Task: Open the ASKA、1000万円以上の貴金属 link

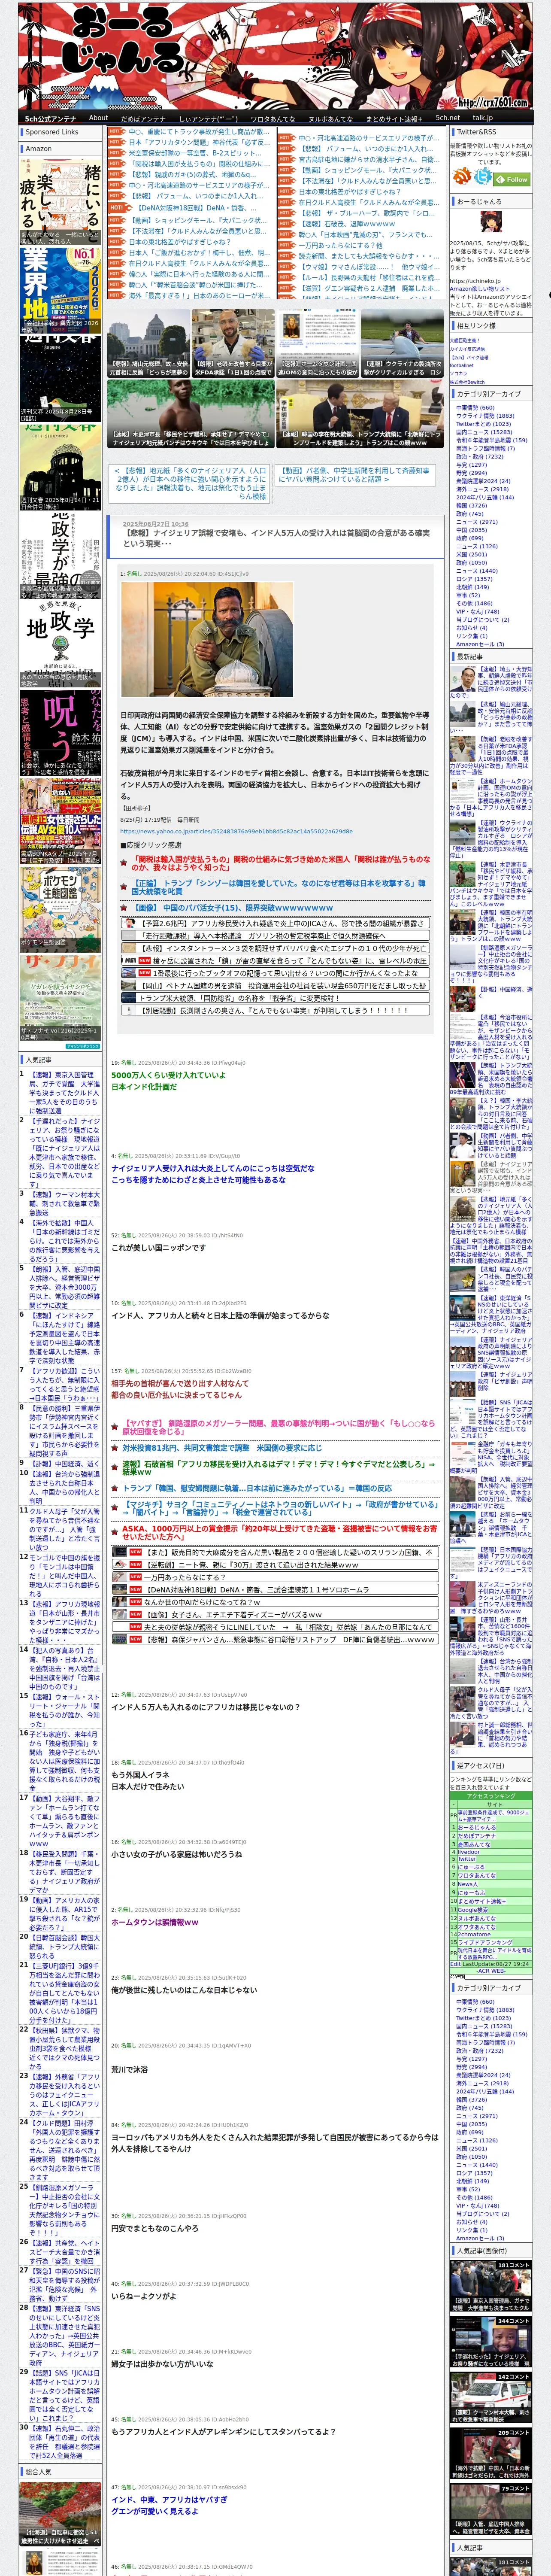Action: click(x=280, y=1533)
